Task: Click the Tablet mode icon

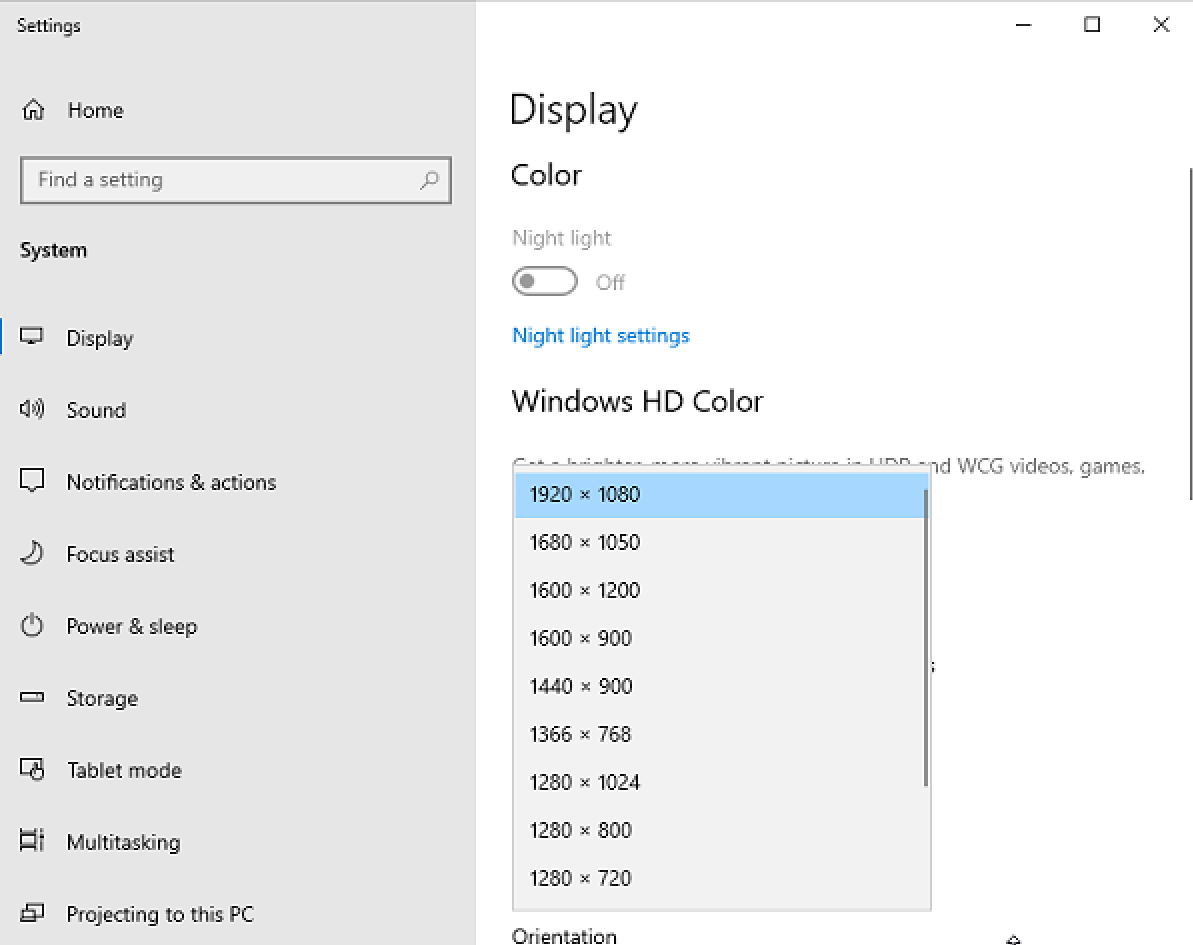Action: (x=33, y=770)
